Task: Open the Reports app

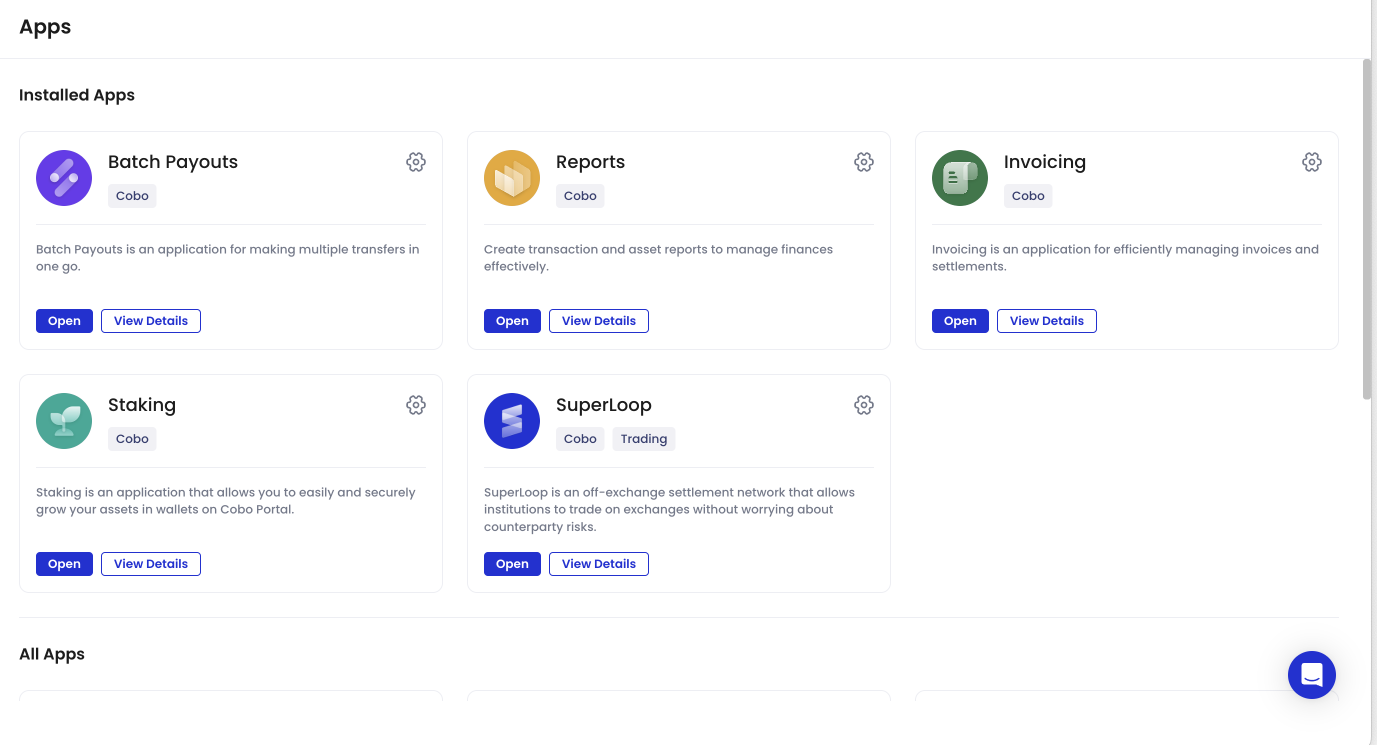Action: [x=512, y=321]
